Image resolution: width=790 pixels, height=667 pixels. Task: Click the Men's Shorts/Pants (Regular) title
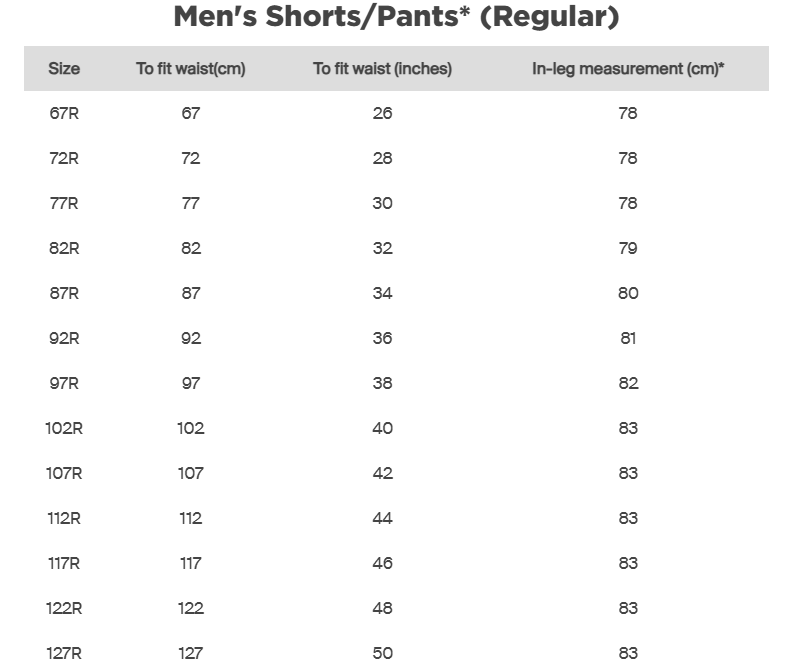click(x=396, y=17)
